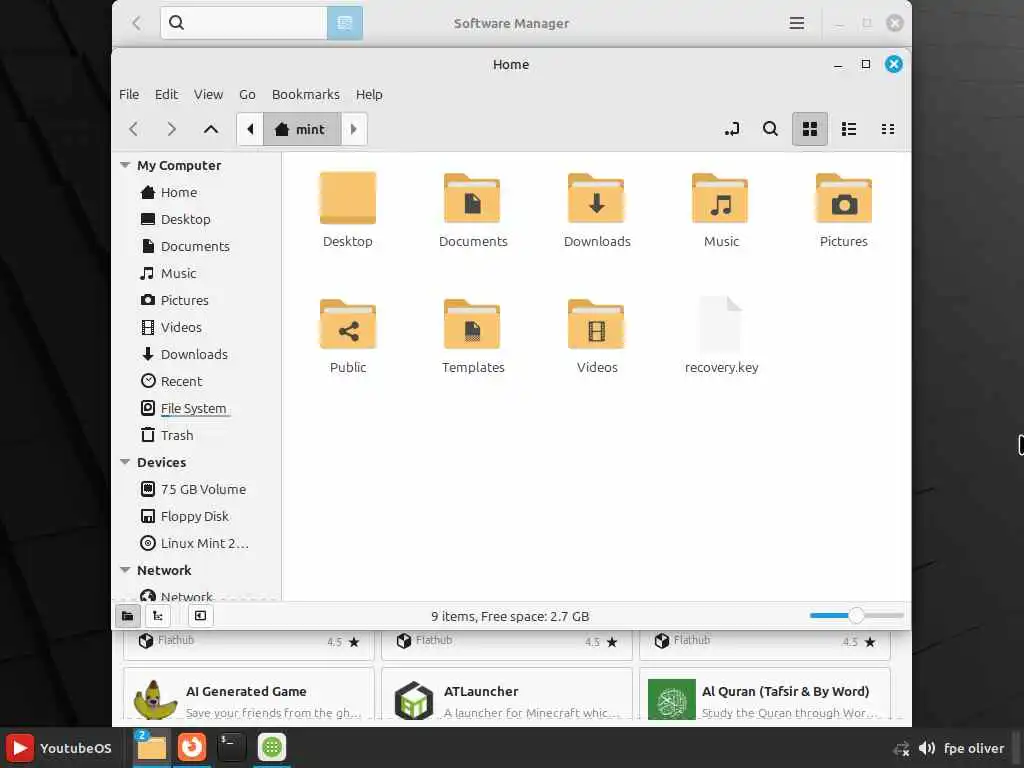Open the volume control in tray
1024x768 pixels.
pyautogui.click(x=927, y=748)
